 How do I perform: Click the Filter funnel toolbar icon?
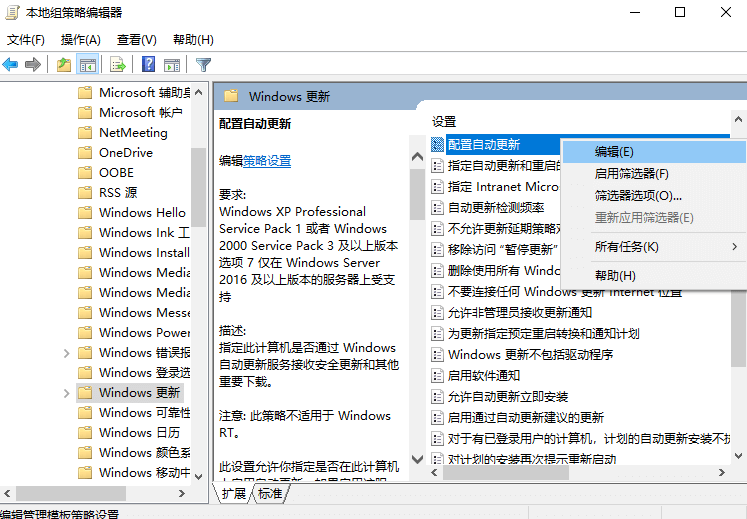pos(203,64)
